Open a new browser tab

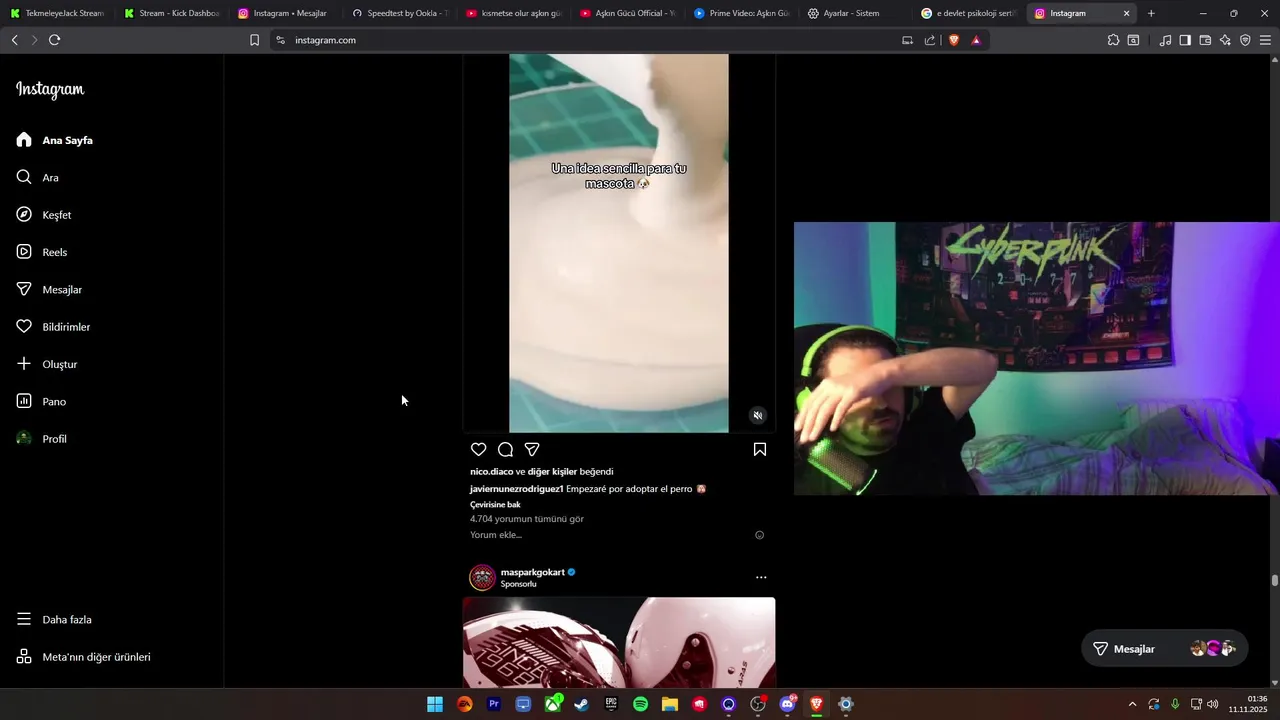pos(1151,14)
